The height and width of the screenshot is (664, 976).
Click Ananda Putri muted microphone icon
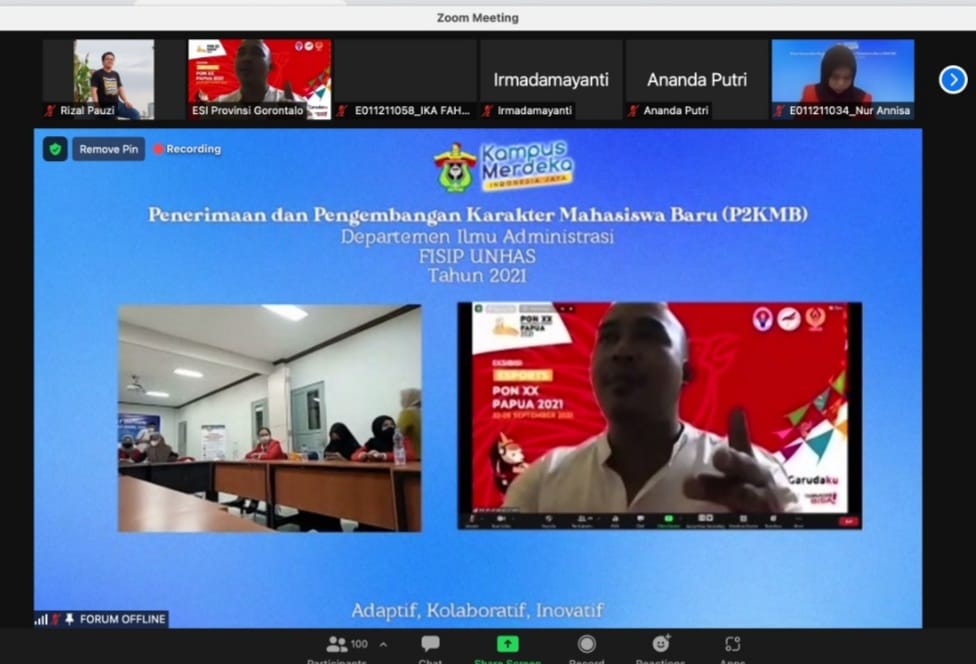coord(633,111)
